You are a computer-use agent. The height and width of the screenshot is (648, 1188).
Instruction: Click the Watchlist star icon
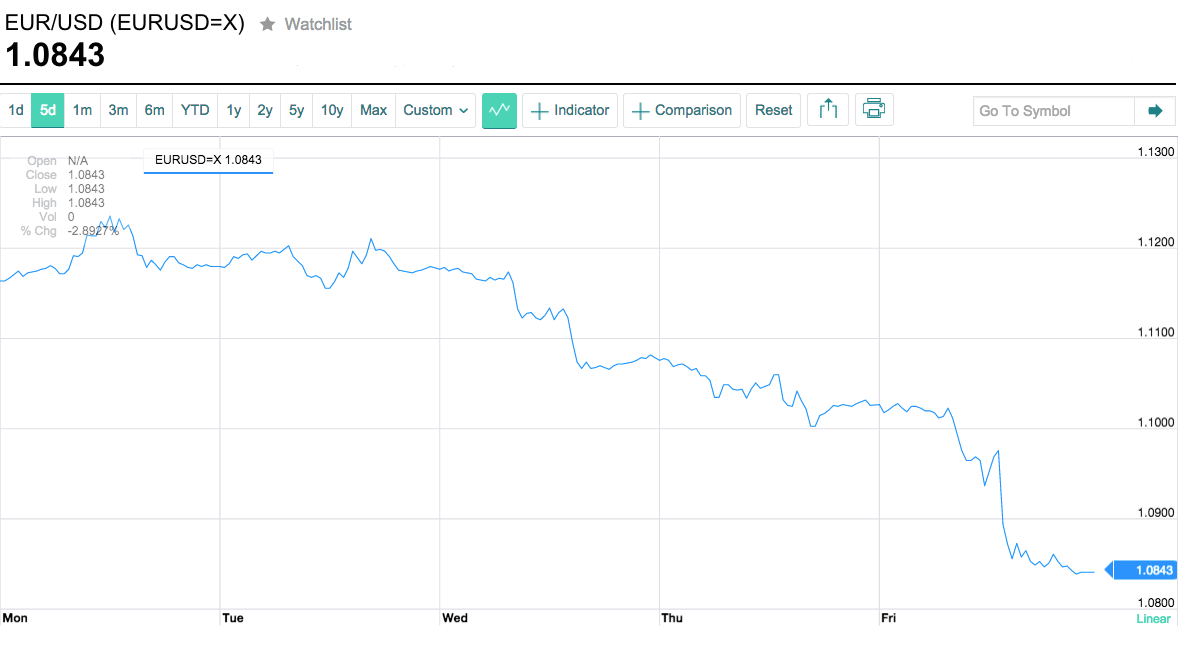click(267, 24)
